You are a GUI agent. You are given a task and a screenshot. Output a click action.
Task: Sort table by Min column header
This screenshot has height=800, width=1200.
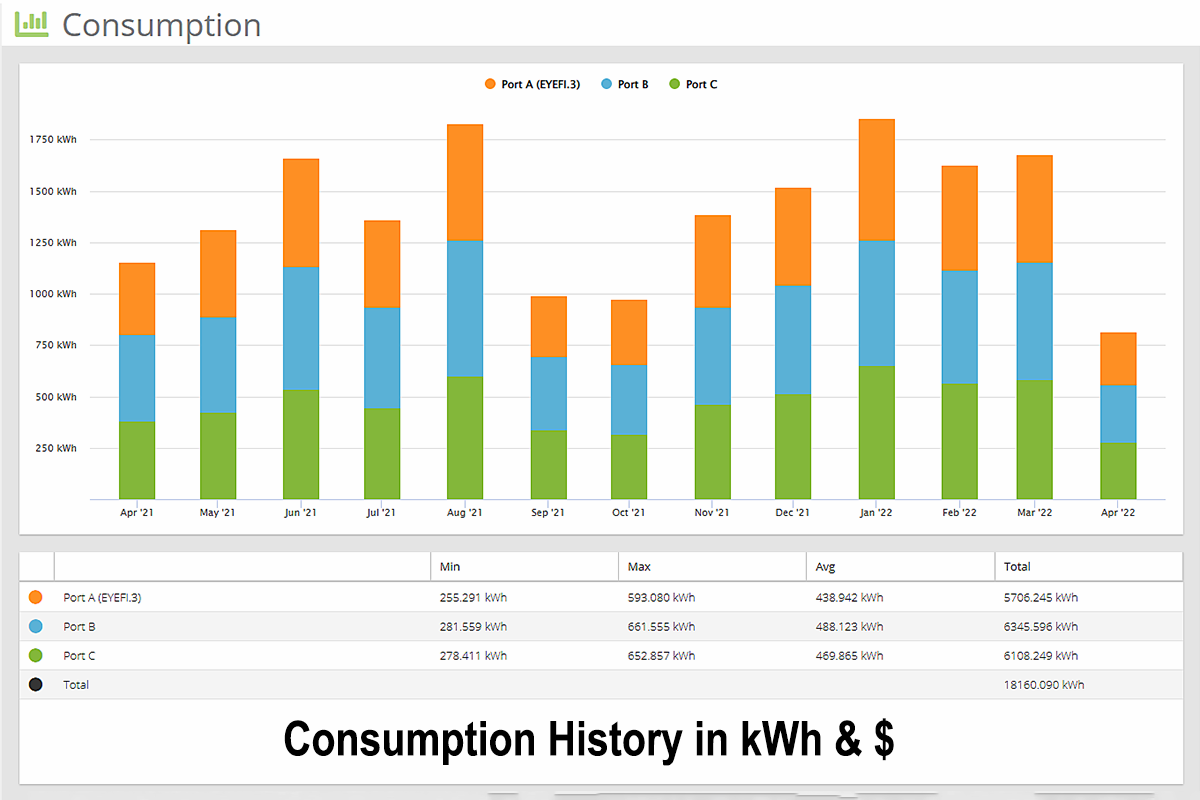coord(450,567)
